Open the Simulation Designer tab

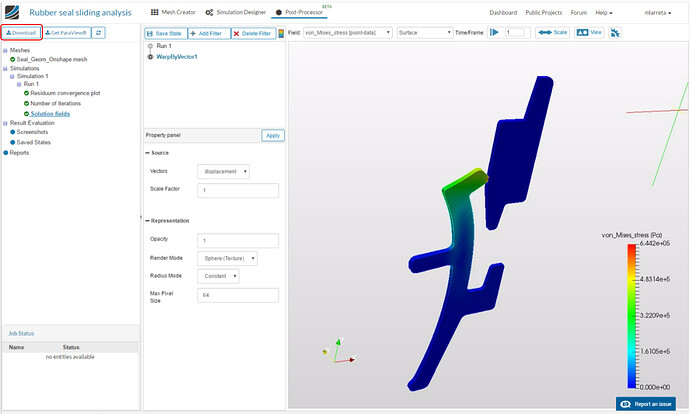pos(236,12)
